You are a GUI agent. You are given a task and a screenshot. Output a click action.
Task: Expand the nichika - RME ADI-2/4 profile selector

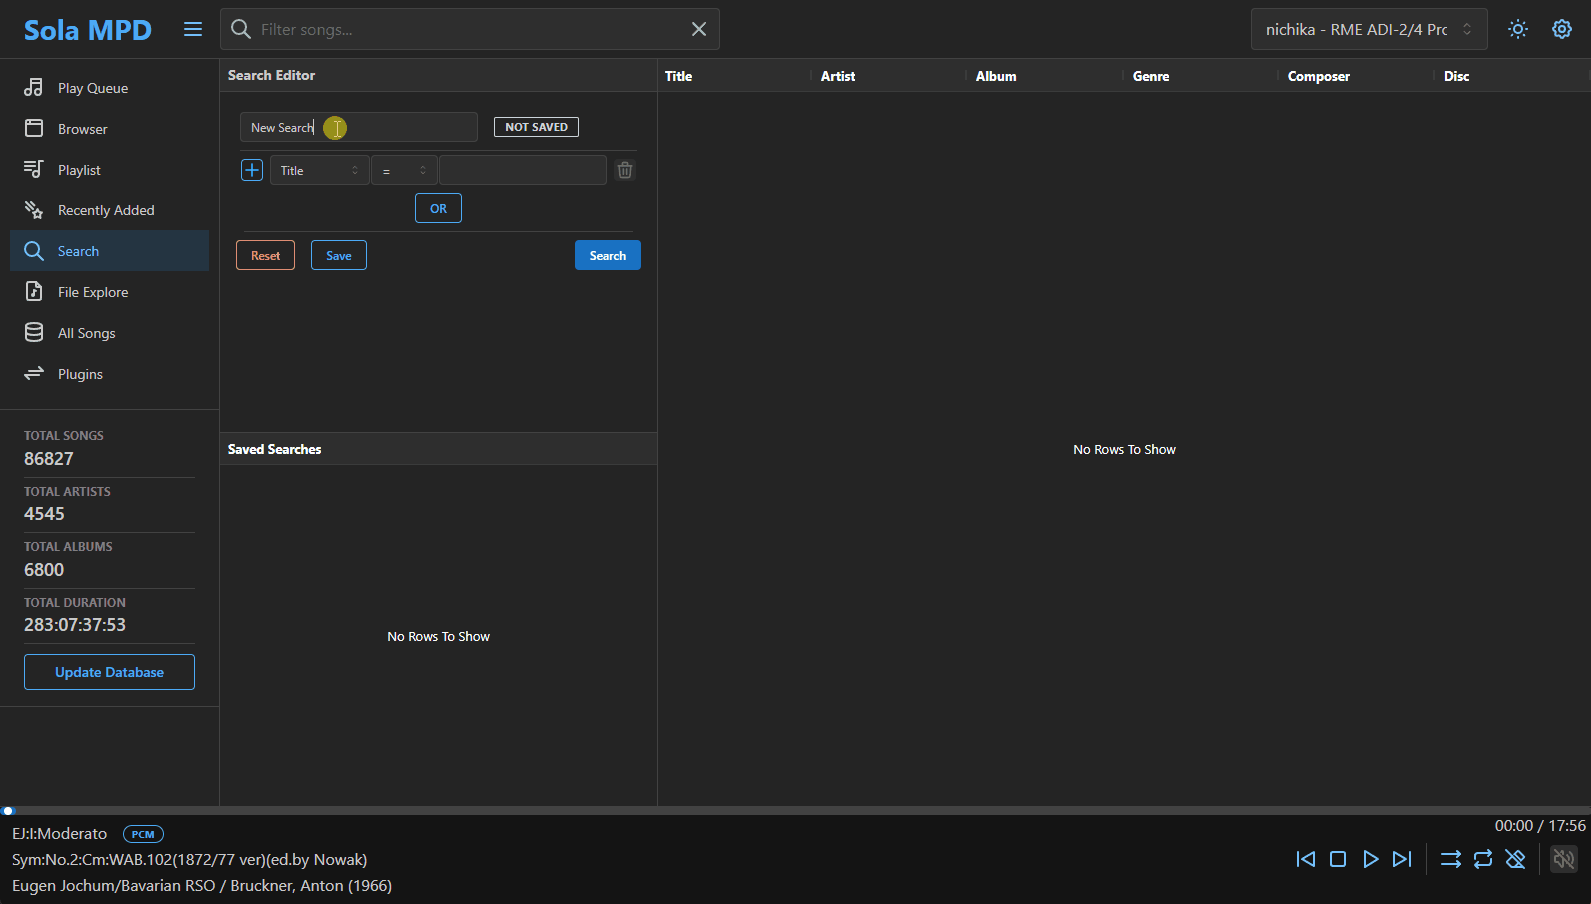[x=1368, y=29]
